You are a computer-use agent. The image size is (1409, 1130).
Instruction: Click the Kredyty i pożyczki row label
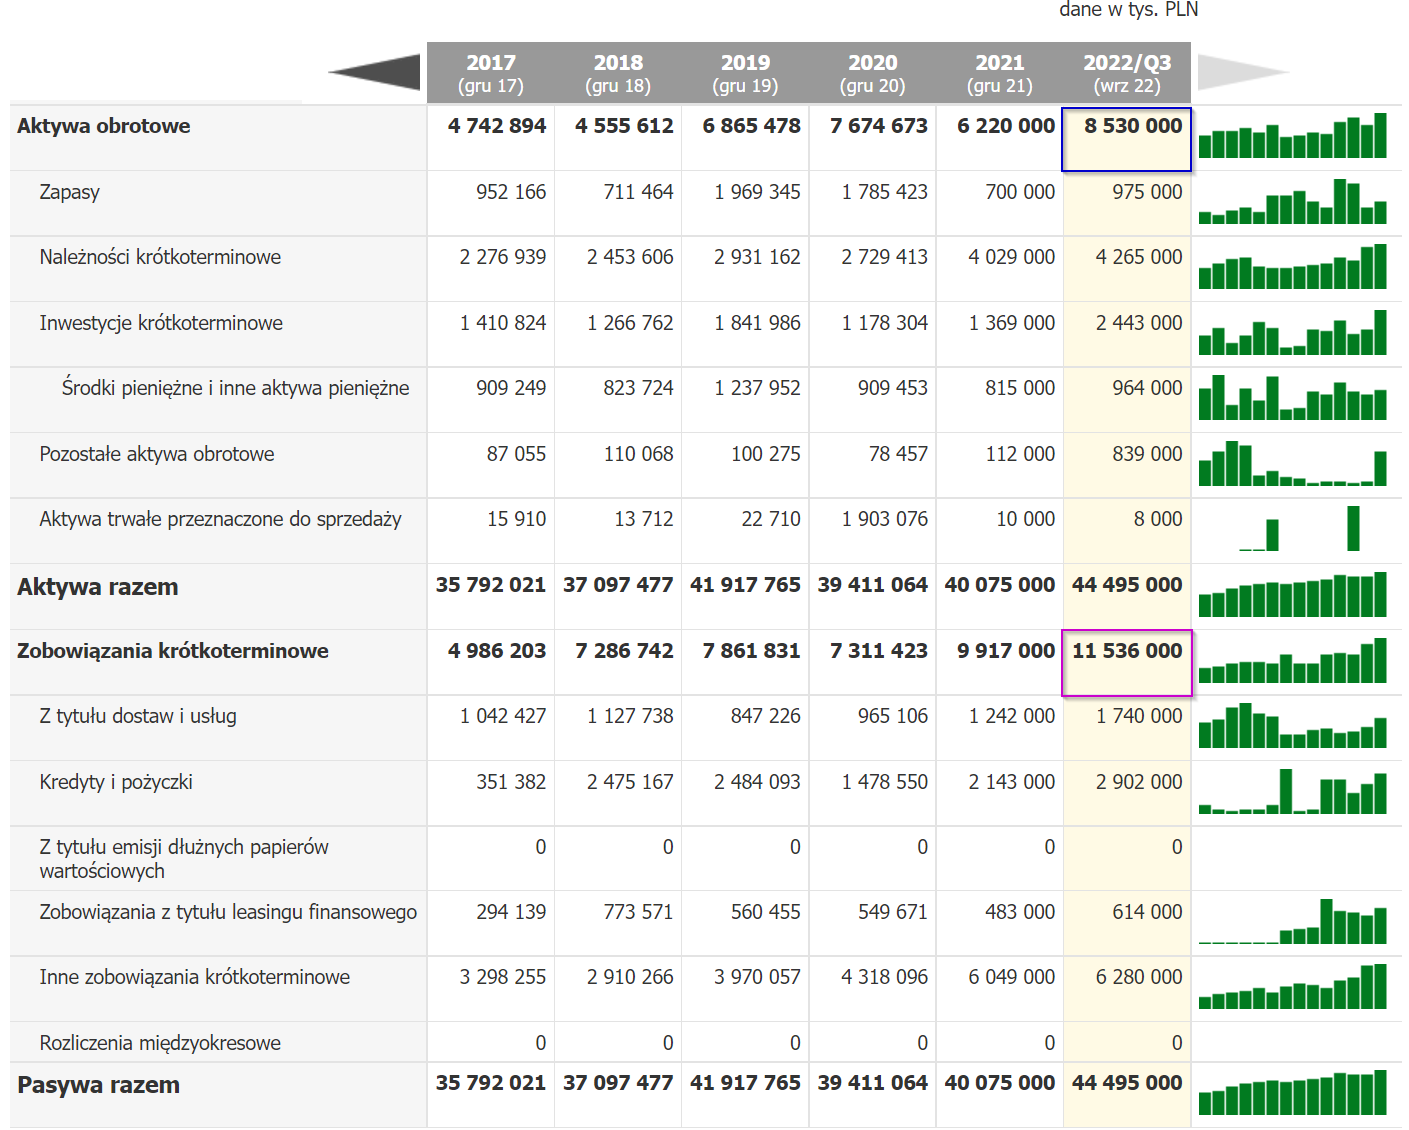(x=116, y=782)
